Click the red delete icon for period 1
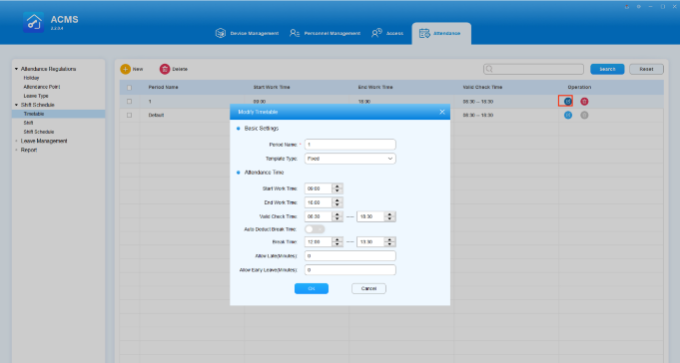Image resolution: width=680 pixels, height=363 pixels. [584, 101]
